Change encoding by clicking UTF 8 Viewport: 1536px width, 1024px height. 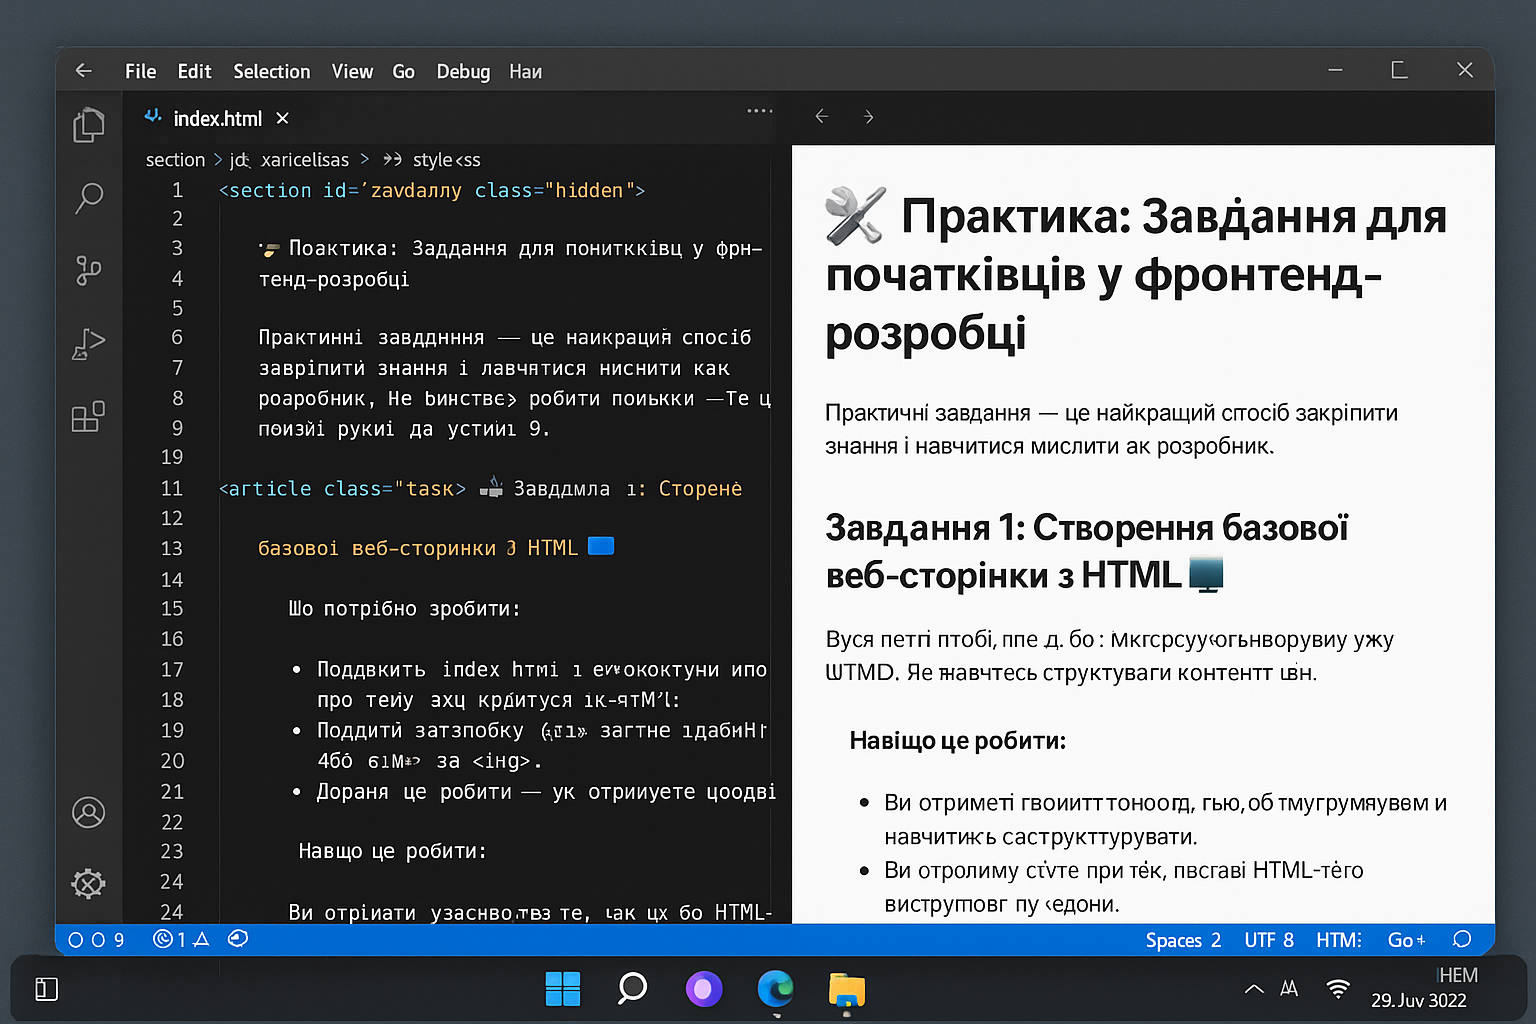pyautogui.click(x=1268, y=940)
